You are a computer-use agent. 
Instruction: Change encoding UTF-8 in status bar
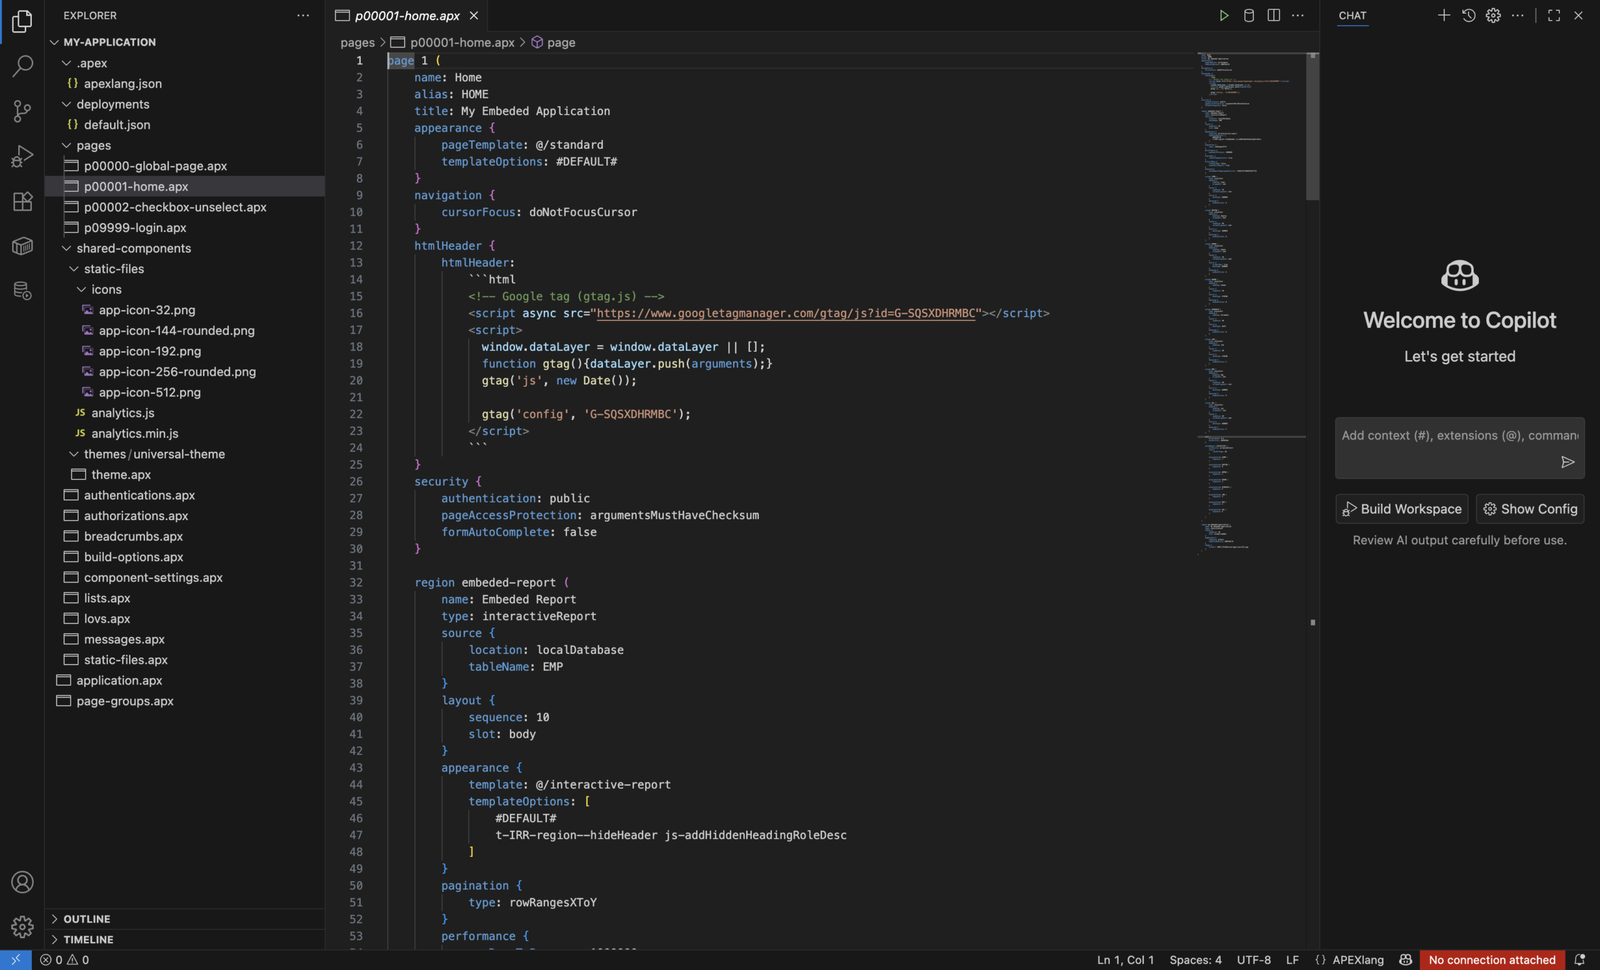[x=1254, y=960]
